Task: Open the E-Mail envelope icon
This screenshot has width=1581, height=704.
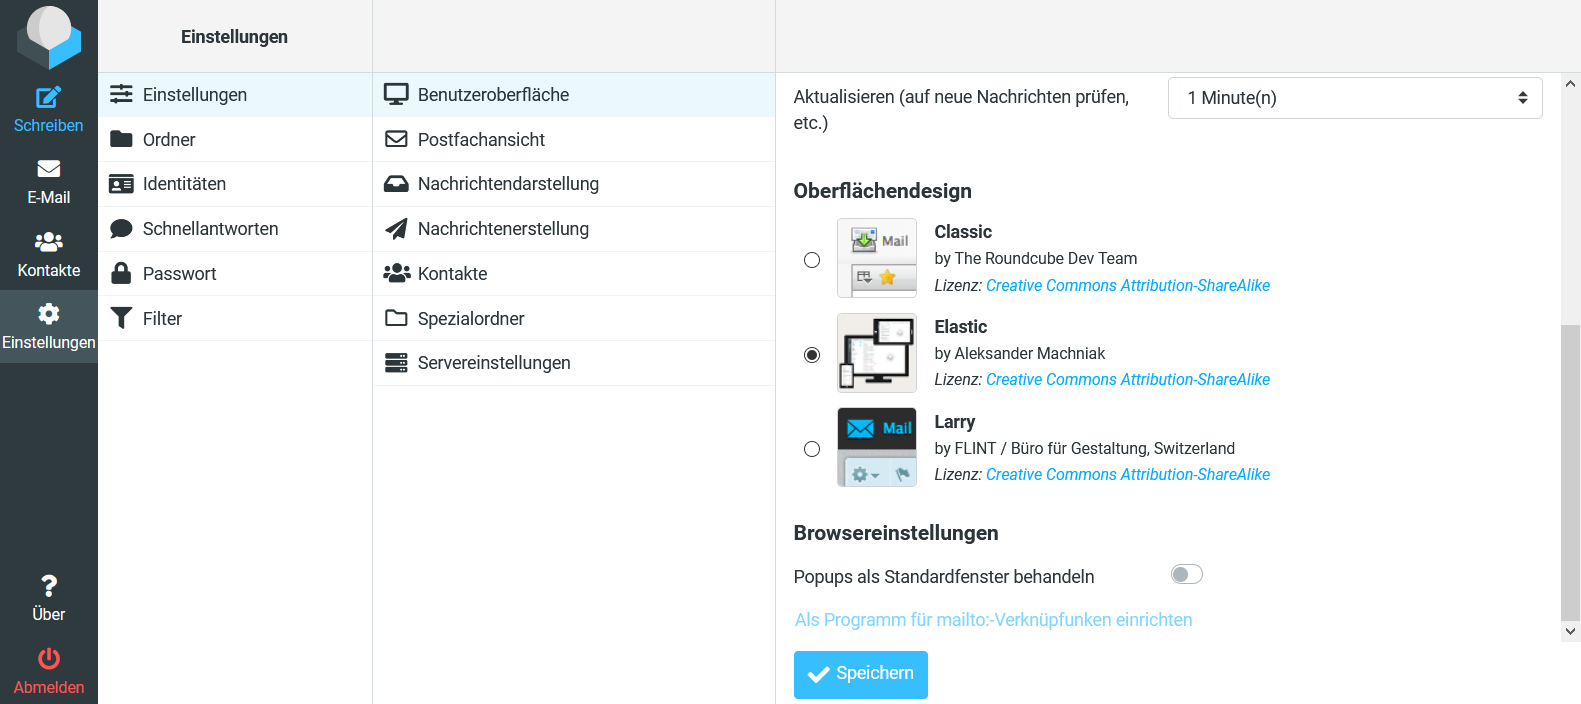Action: coord(48,169)
